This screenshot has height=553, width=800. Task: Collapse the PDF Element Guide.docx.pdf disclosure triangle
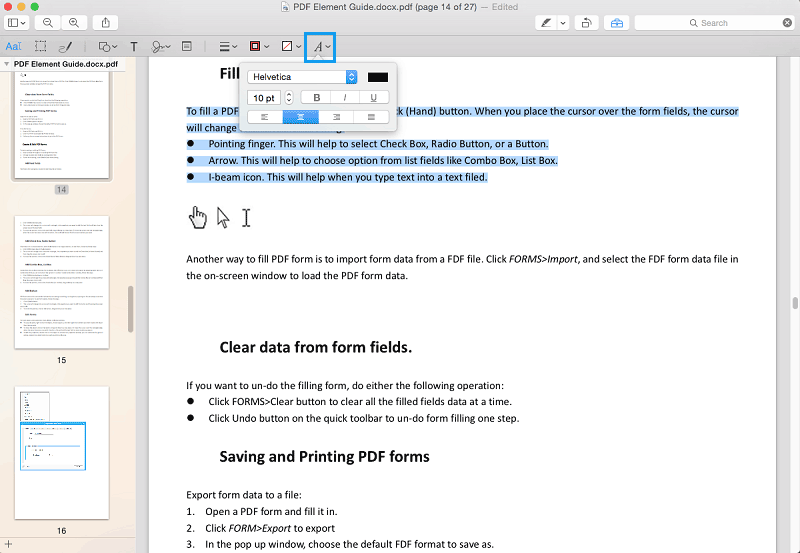[7, 64]
